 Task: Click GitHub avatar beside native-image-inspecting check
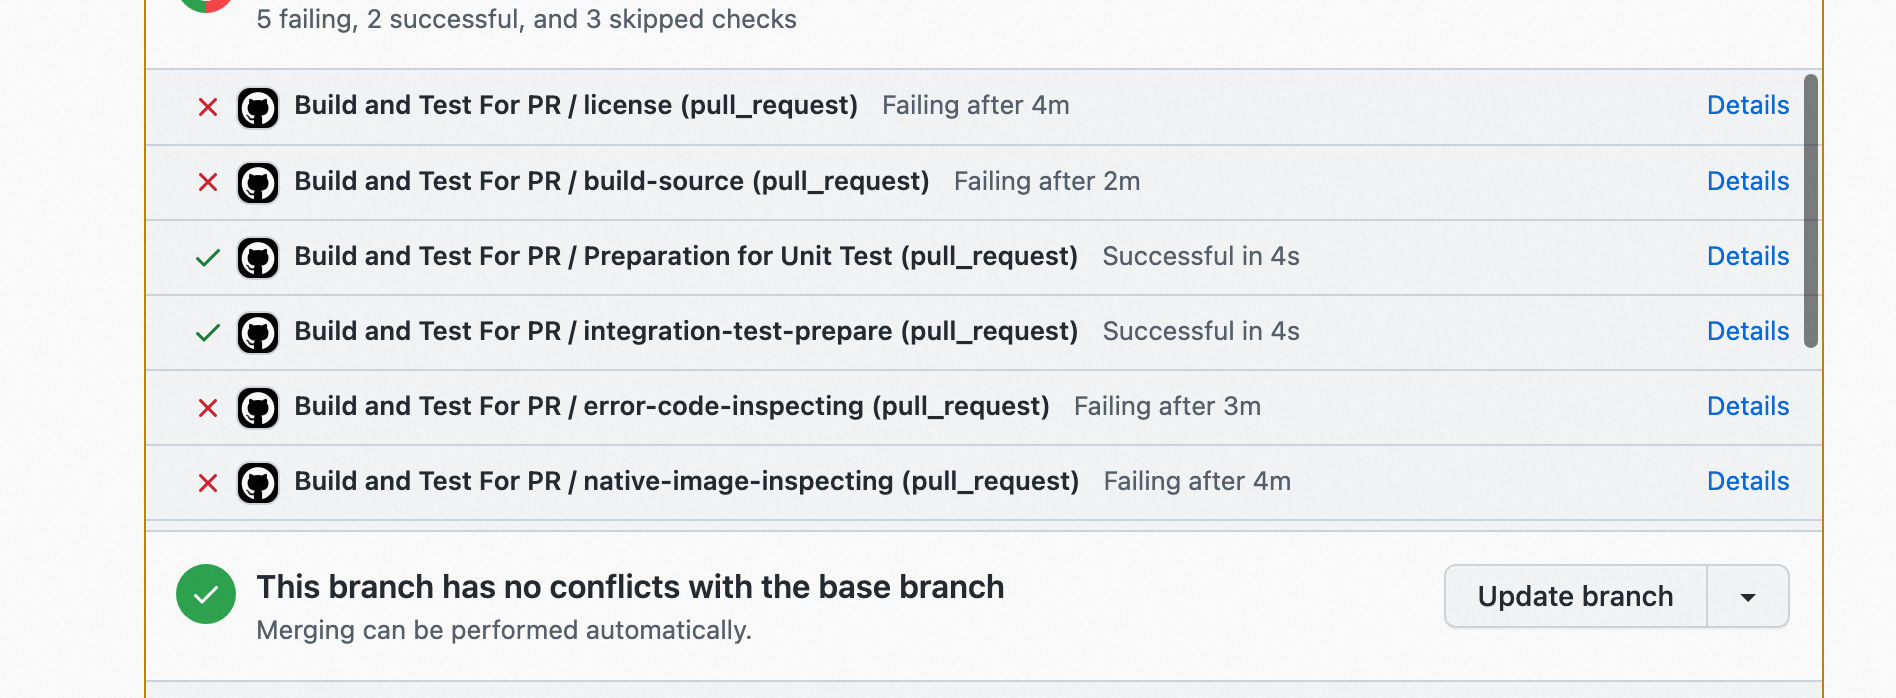pos(258,483)
